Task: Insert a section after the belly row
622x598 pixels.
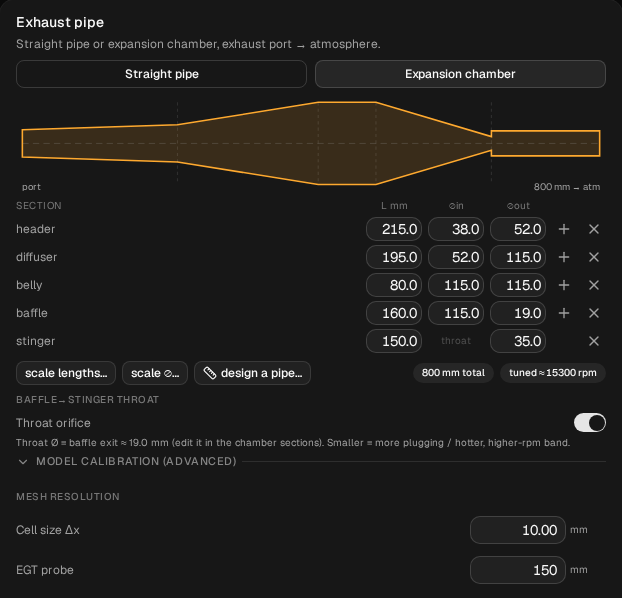Action: [564, 285]
